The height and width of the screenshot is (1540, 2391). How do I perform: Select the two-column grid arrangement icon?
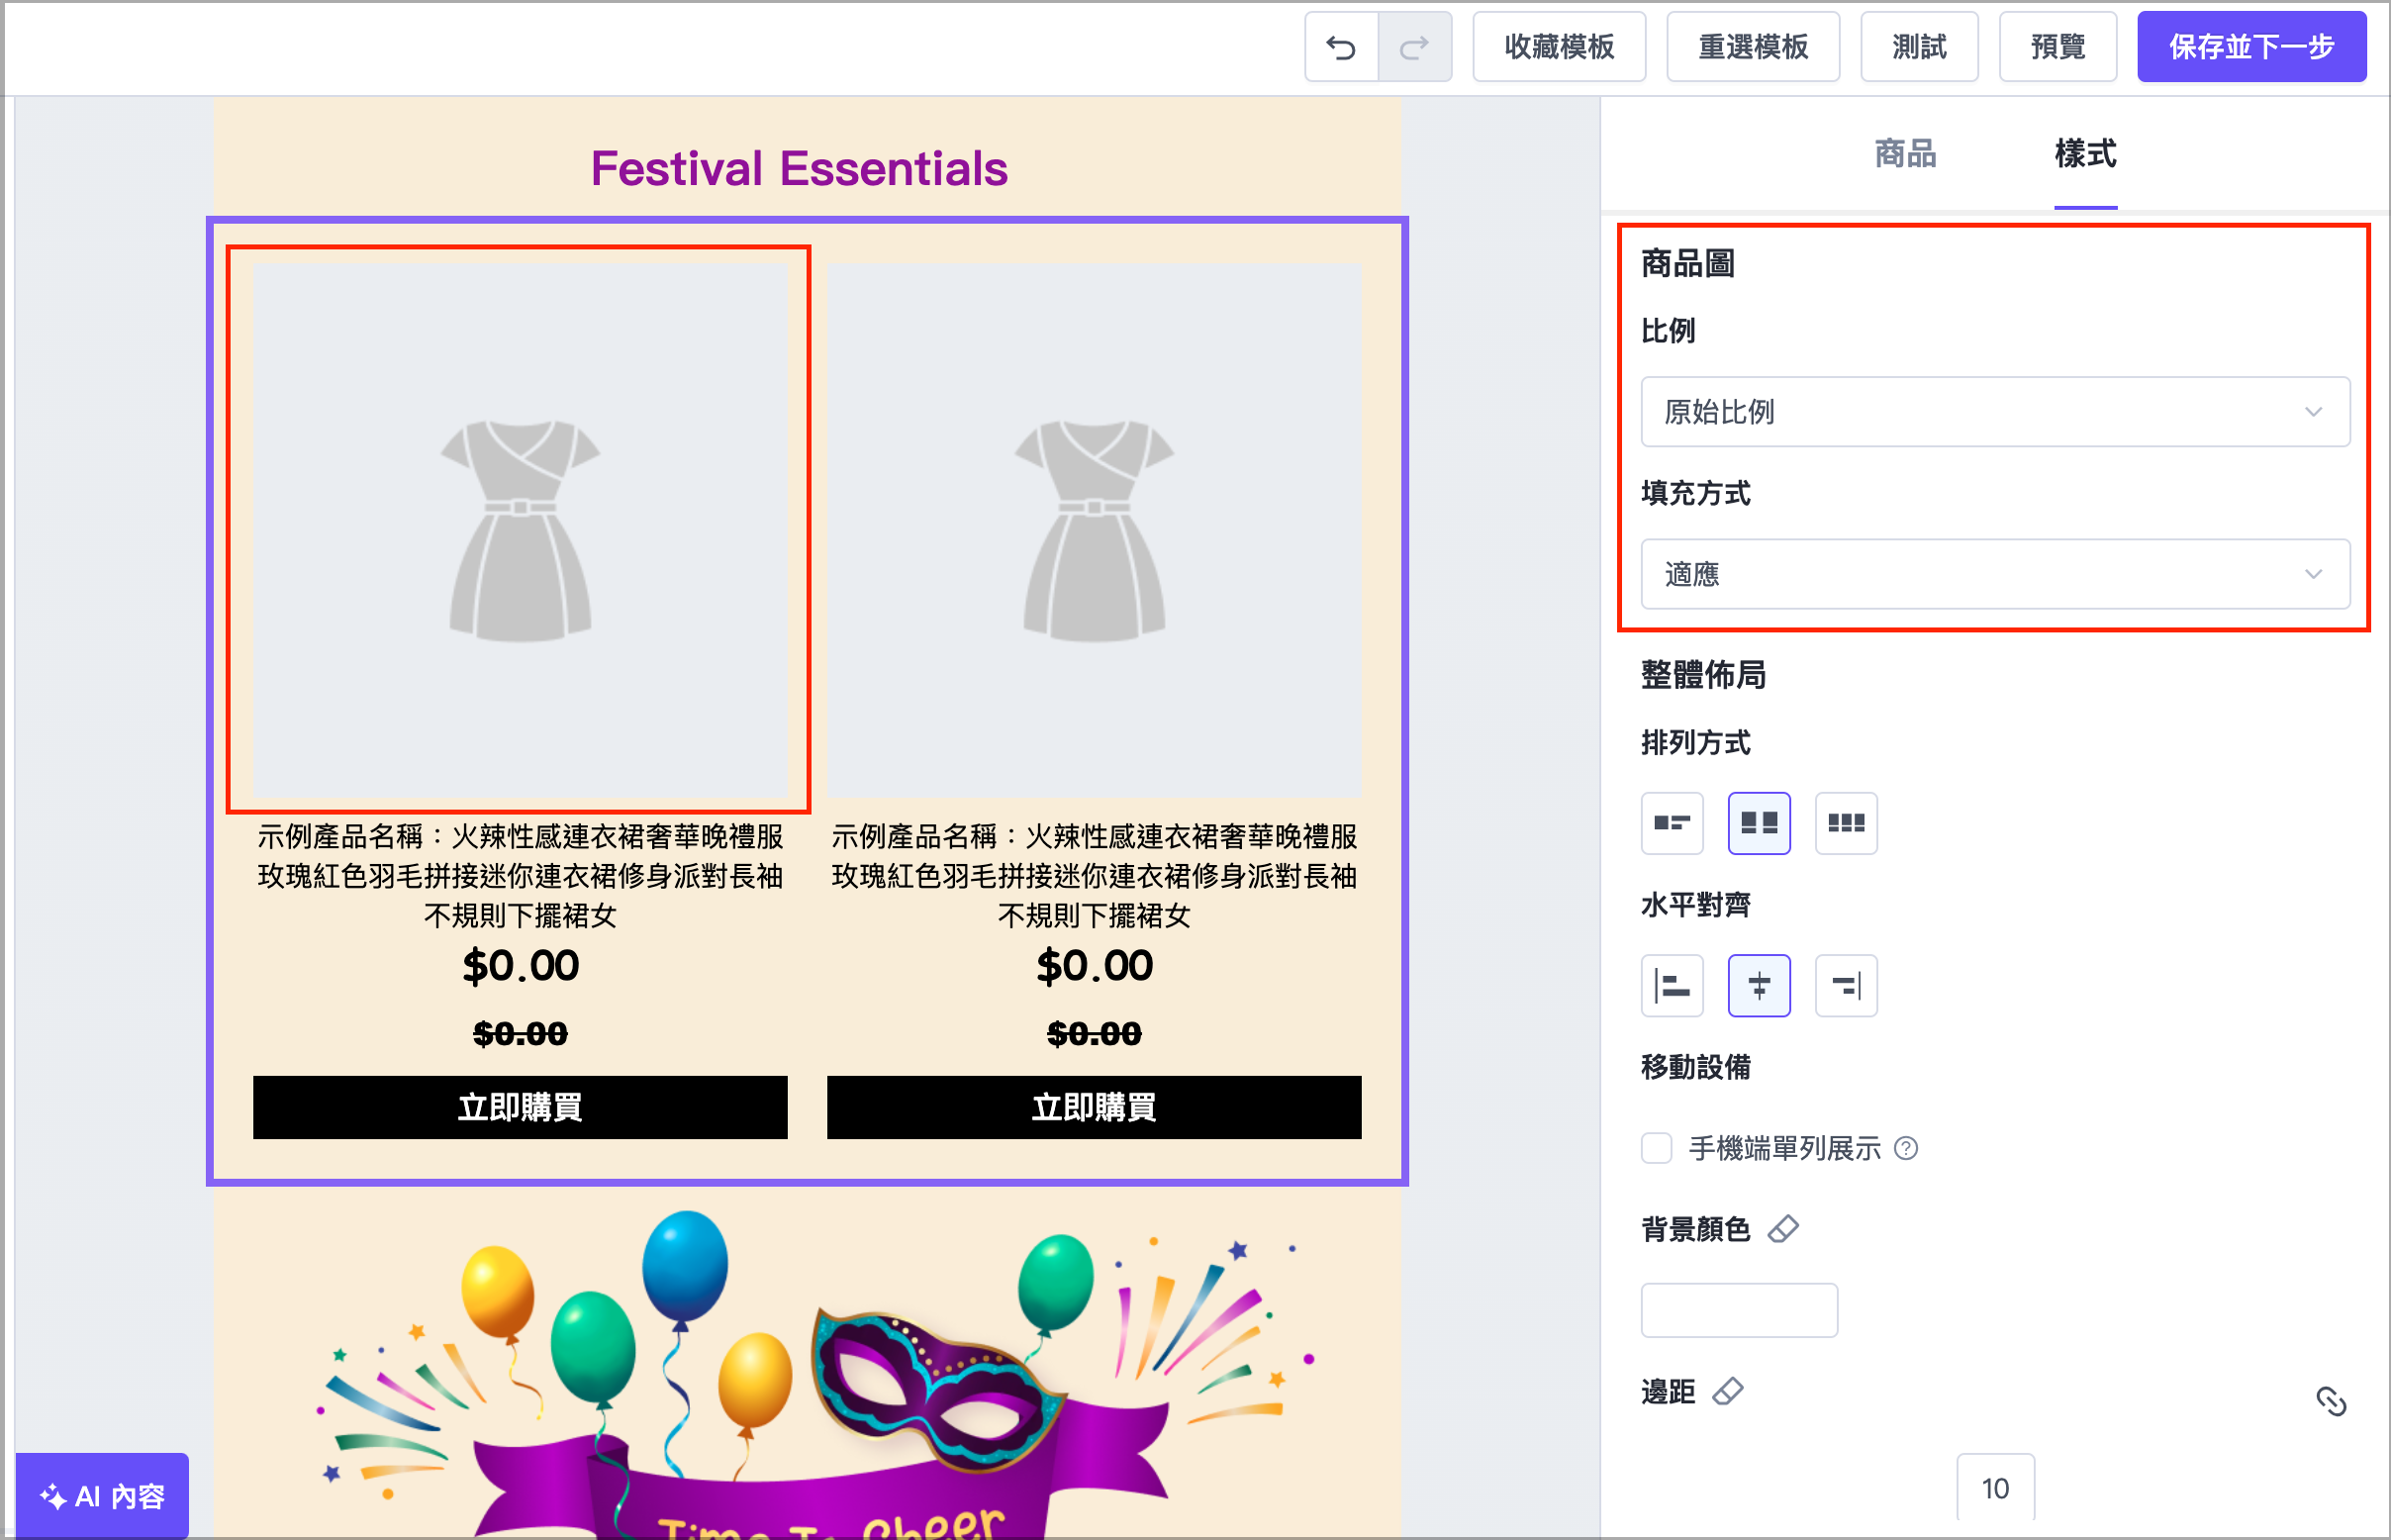point(1758,823)
